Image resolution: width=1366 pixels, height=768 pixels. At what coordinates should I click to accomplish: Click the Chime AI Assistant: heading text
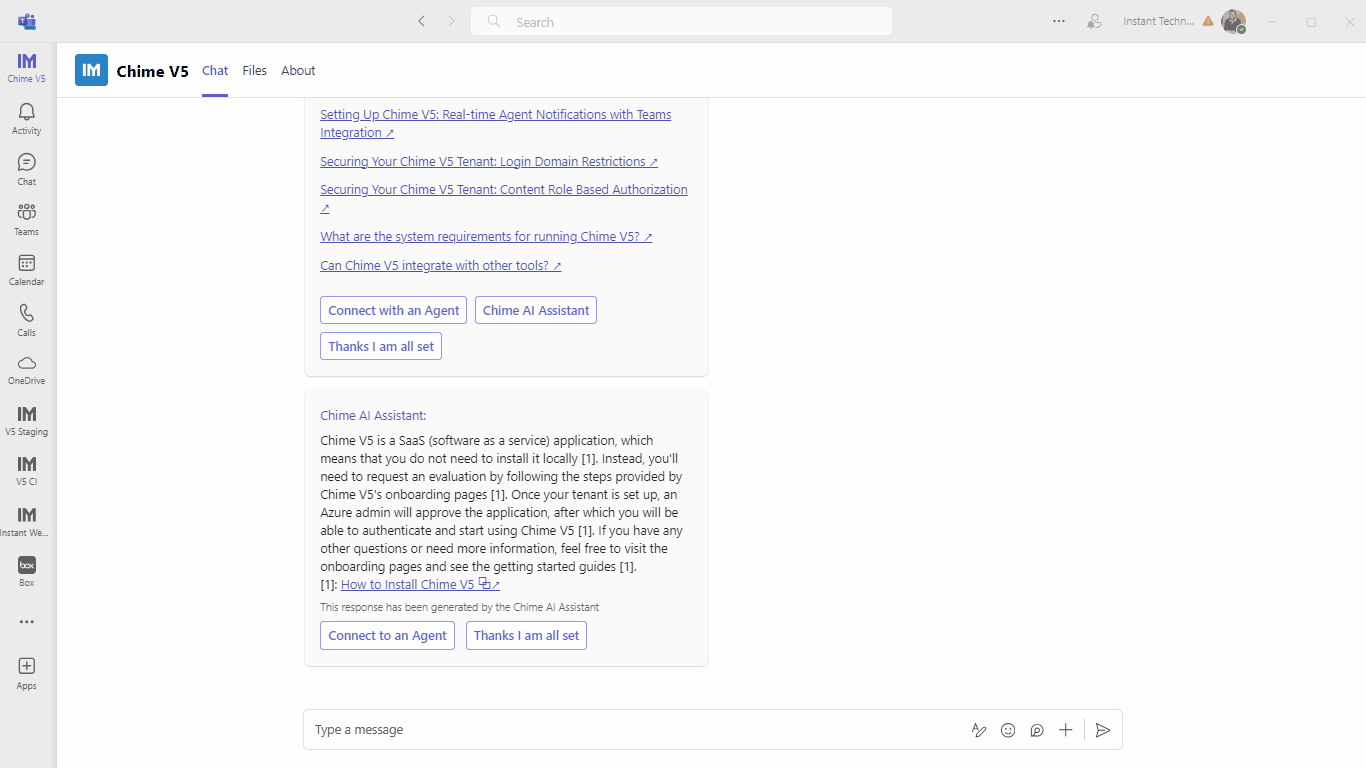pos(373,416)
